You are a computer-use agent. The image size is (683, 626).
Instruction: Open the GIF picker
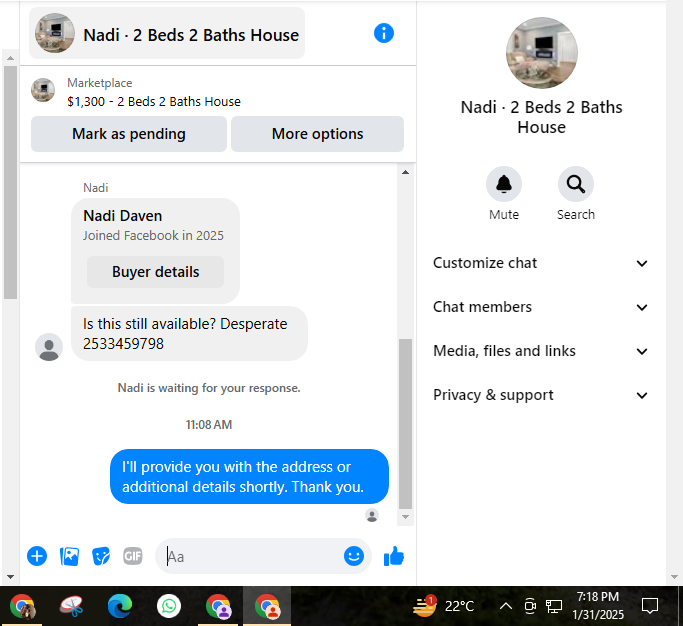pos(132,556)
